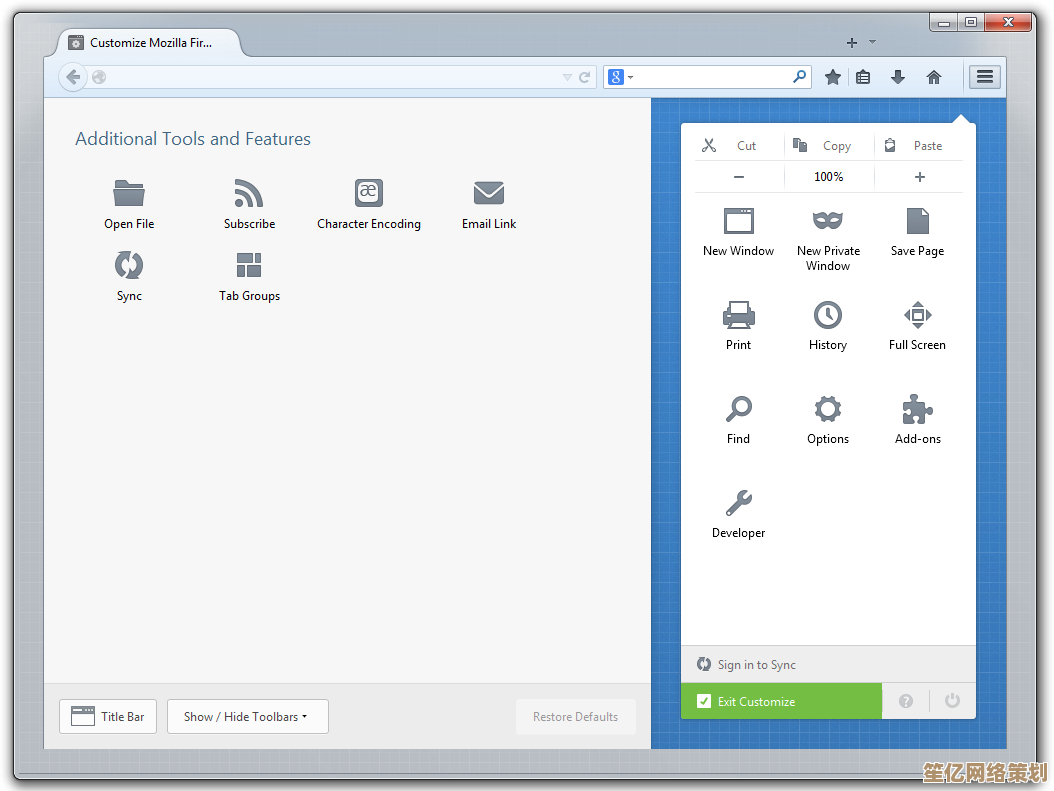Click the bookmark star icon in toolbar

pyautogui.click(x=833, y=77)
